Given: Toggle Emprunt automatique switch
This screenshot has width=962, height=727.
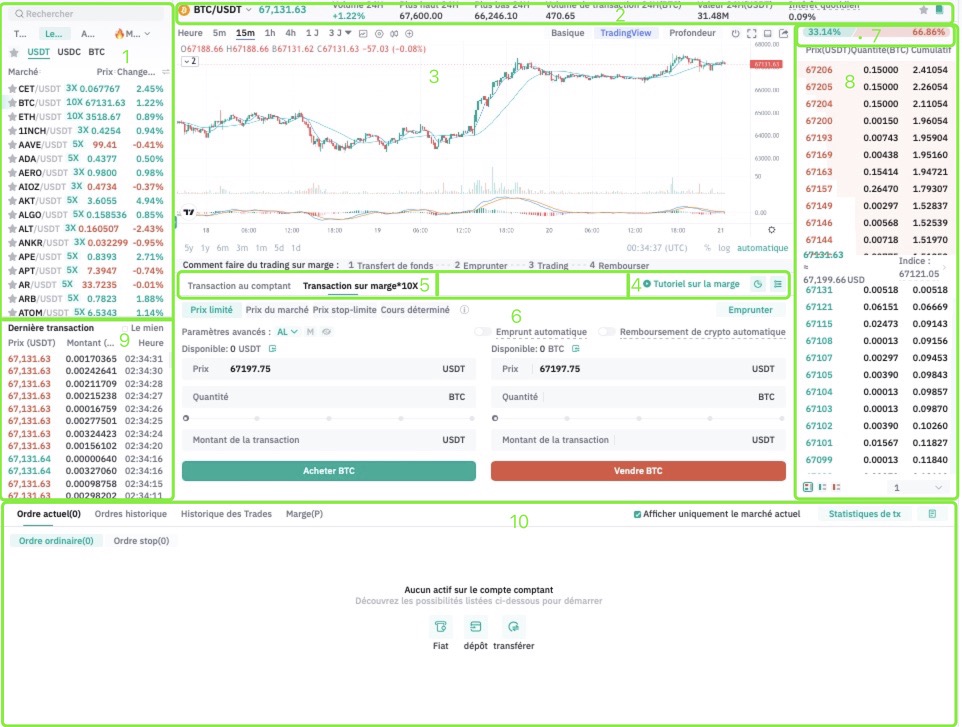Looking at the screenshot, I should tap(483, 332).
